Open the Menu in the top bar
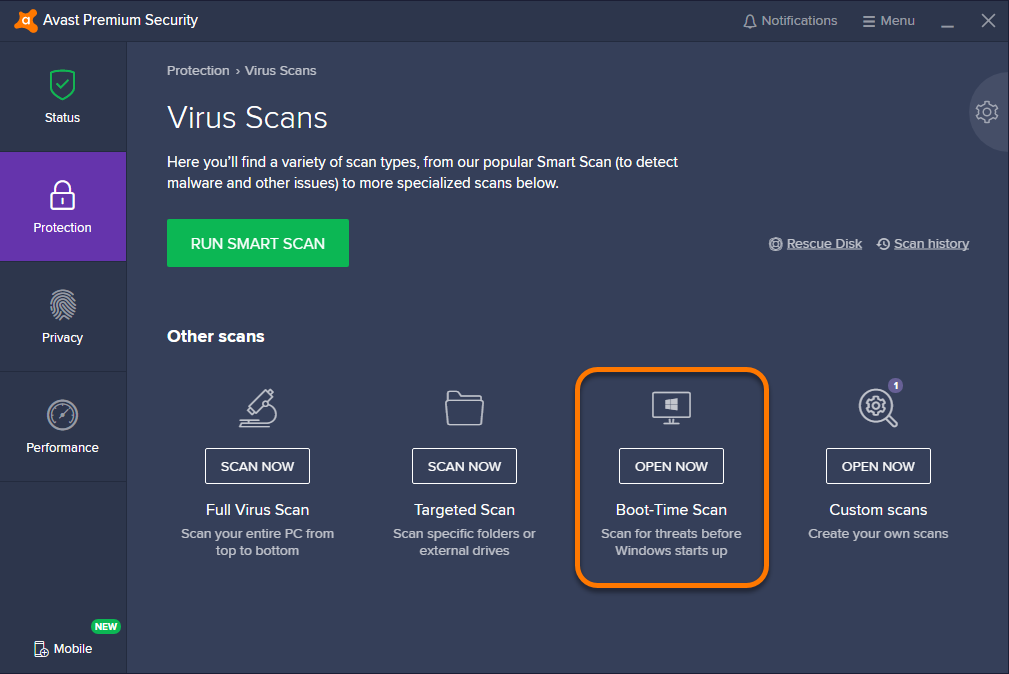Viewport: 1009px width, 674px height. pyautogui.click(x=888, y=20)
